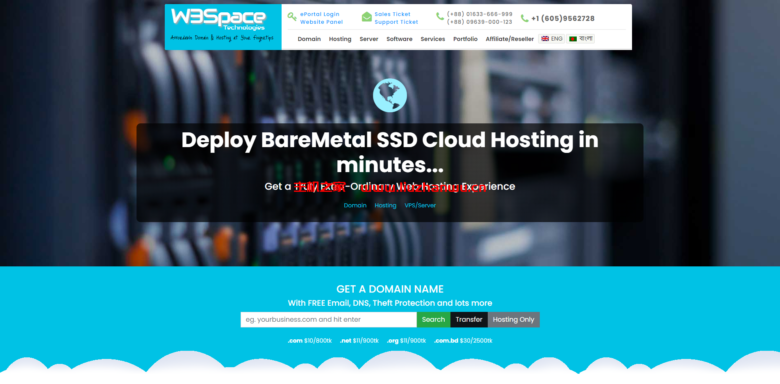Click the blue globe icon in the hero banner
780x384 pixels.
(x=390, y=95)
